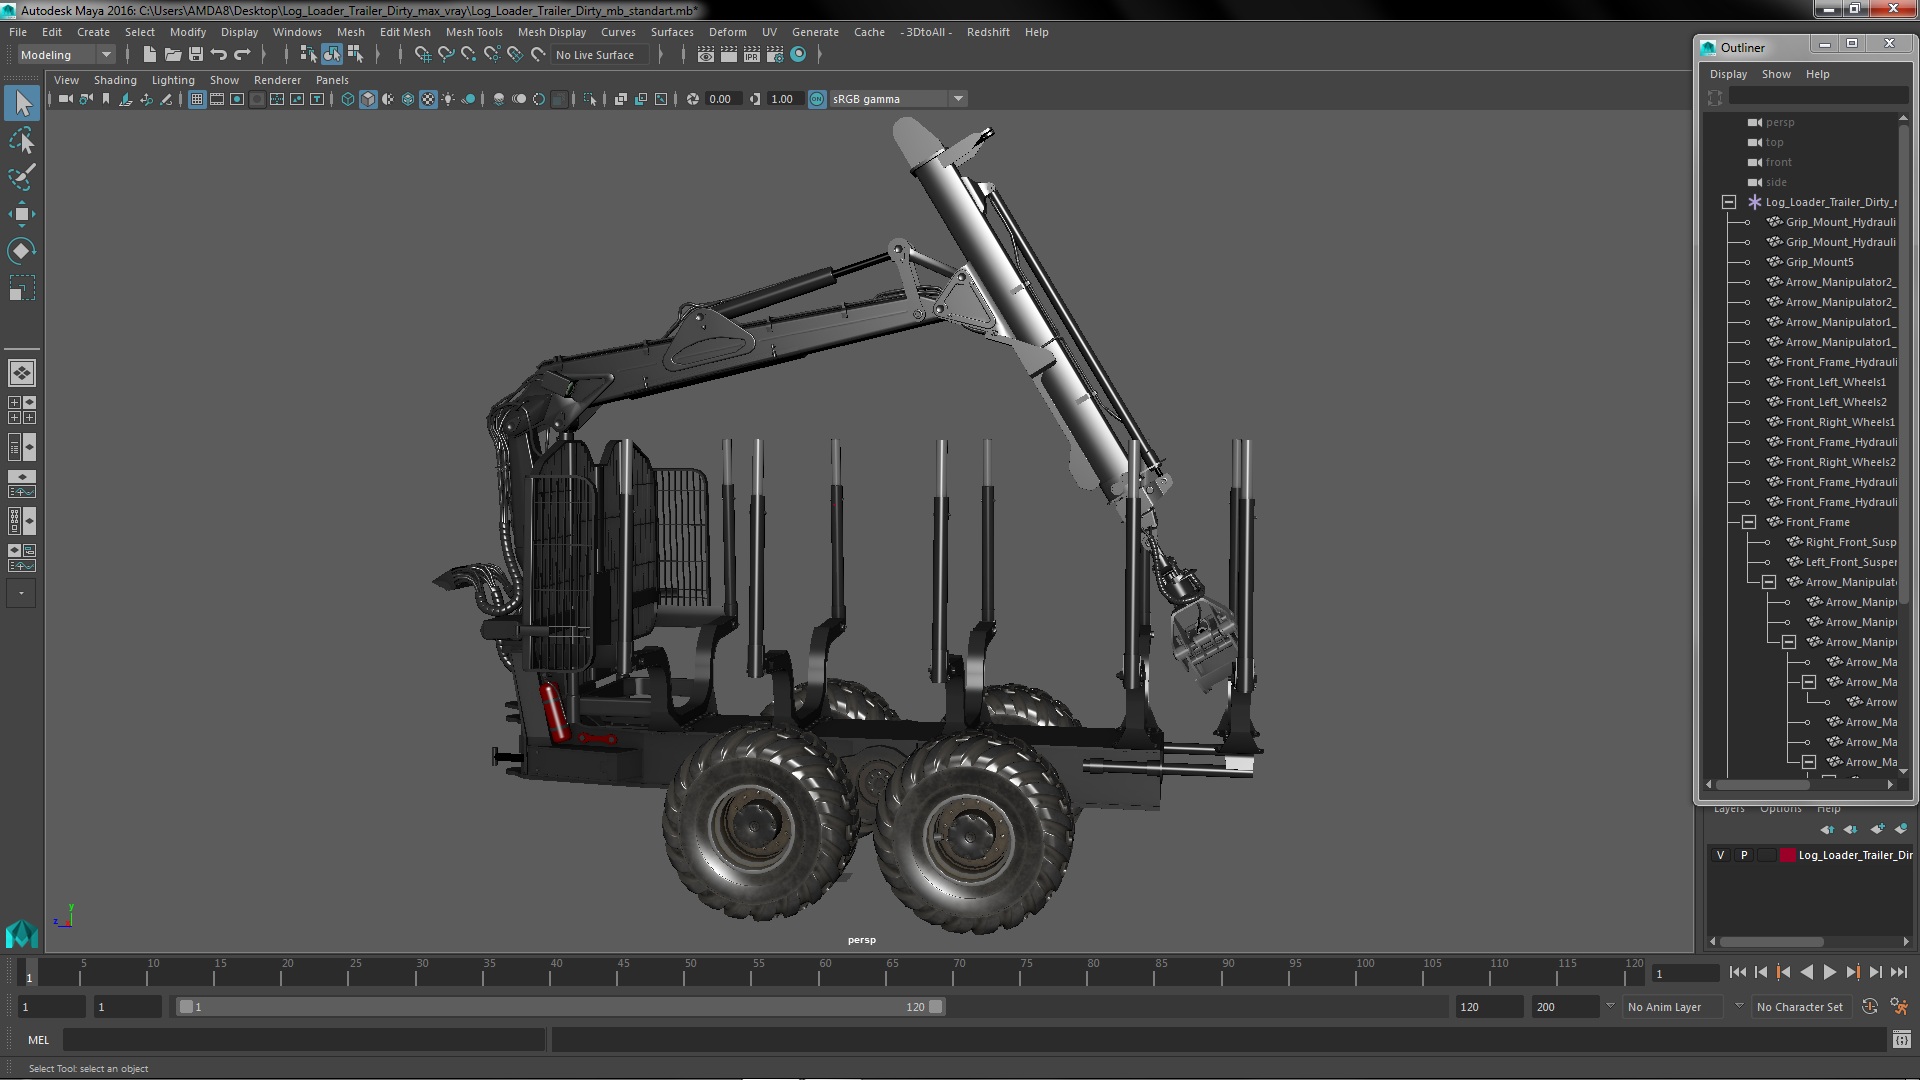Click red layer color swatch
The height and width of the screenshot is (1080, 1920).
click(1788, 855)
